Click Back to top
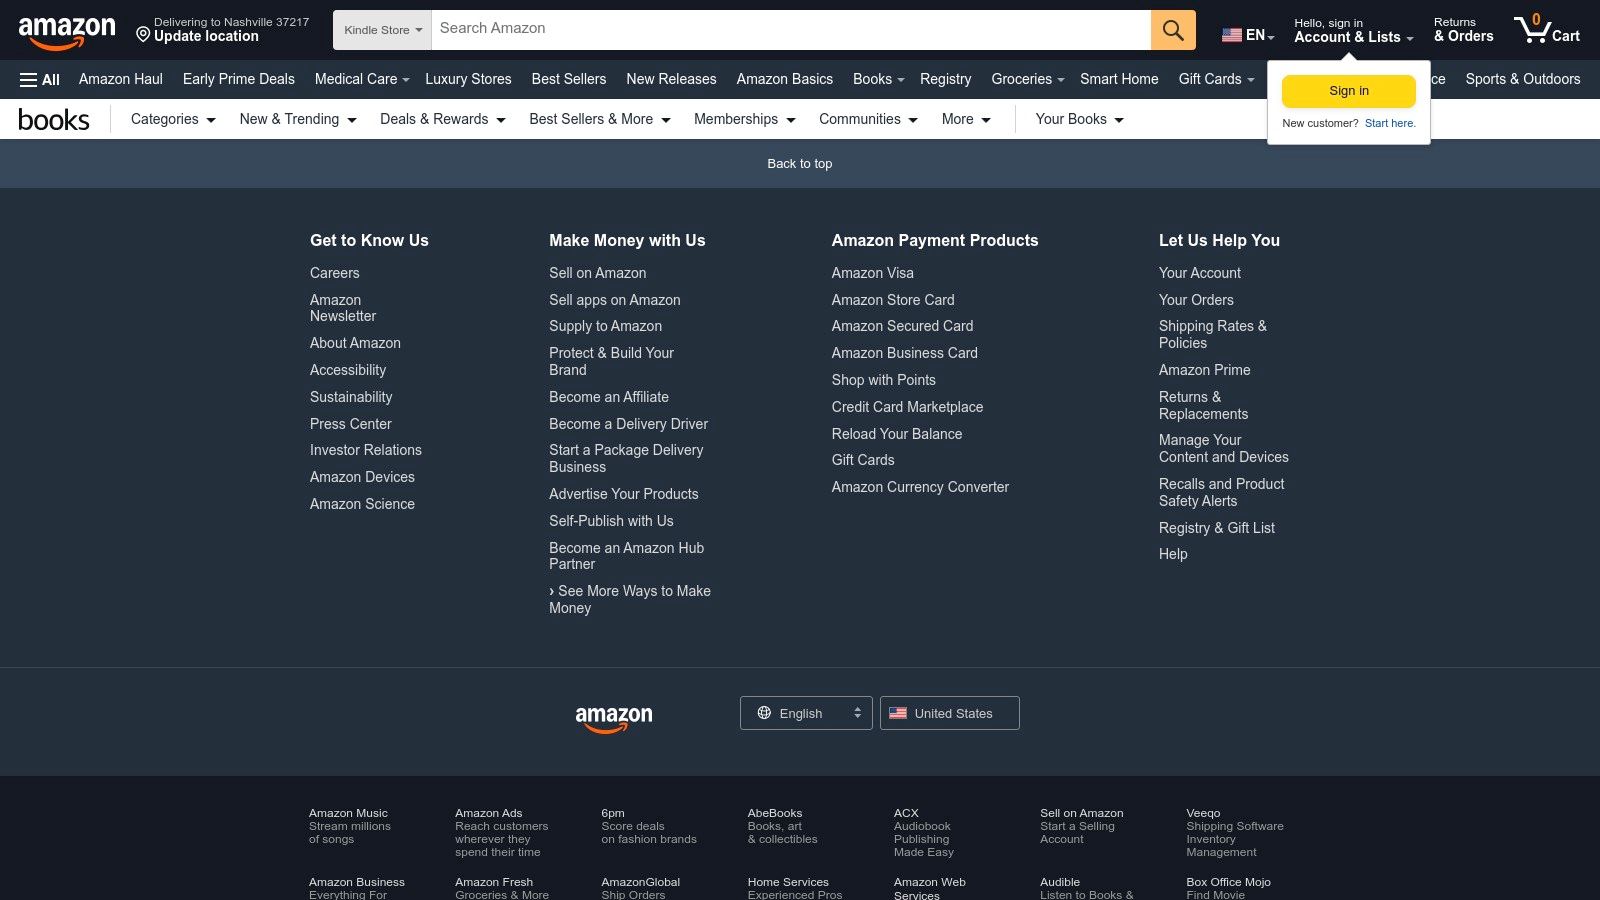The width and height of the screenshot is (1600, 900). pos(800,164)
